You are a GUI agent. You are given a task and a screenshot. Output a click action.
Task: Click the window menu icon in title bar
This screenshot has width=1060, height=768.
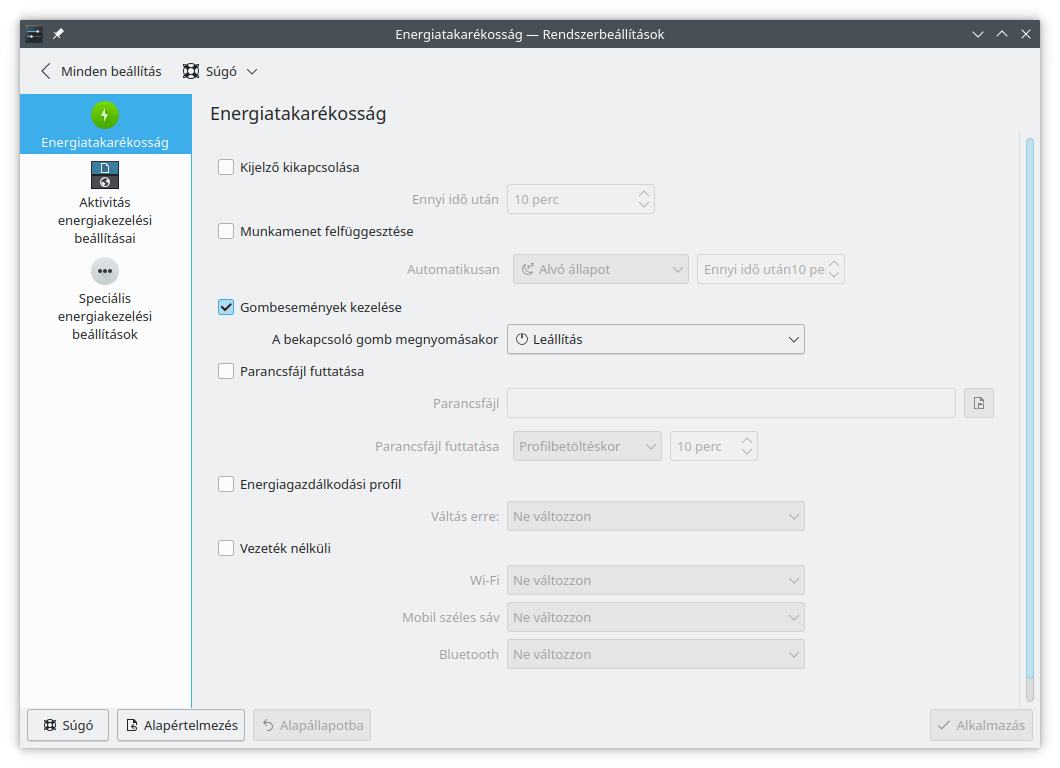tap(34, 34)
